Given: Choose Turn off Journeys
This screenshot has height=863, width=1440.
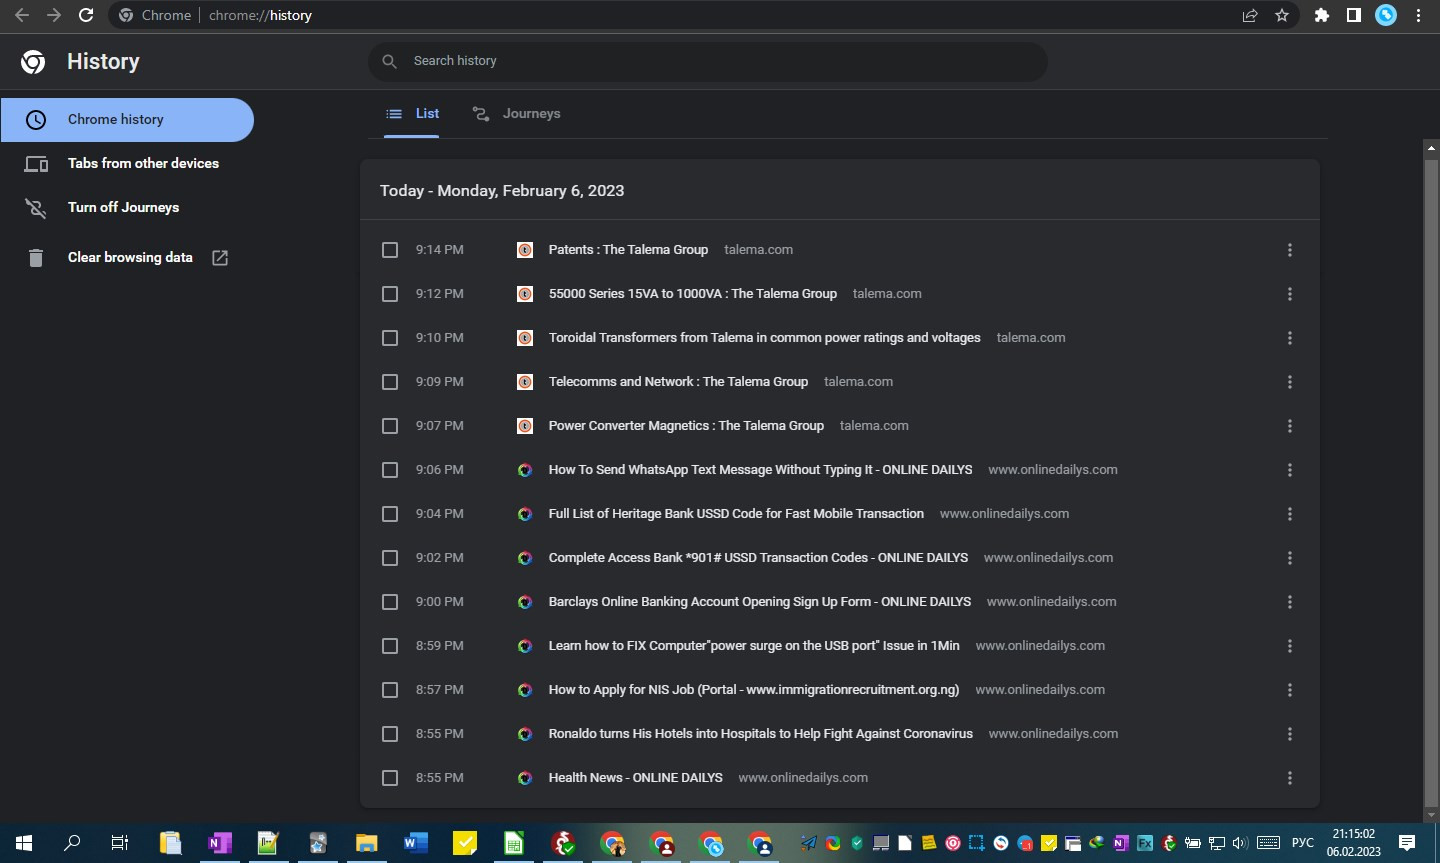Looking at the screenshot, I should (x=127, y=208).
